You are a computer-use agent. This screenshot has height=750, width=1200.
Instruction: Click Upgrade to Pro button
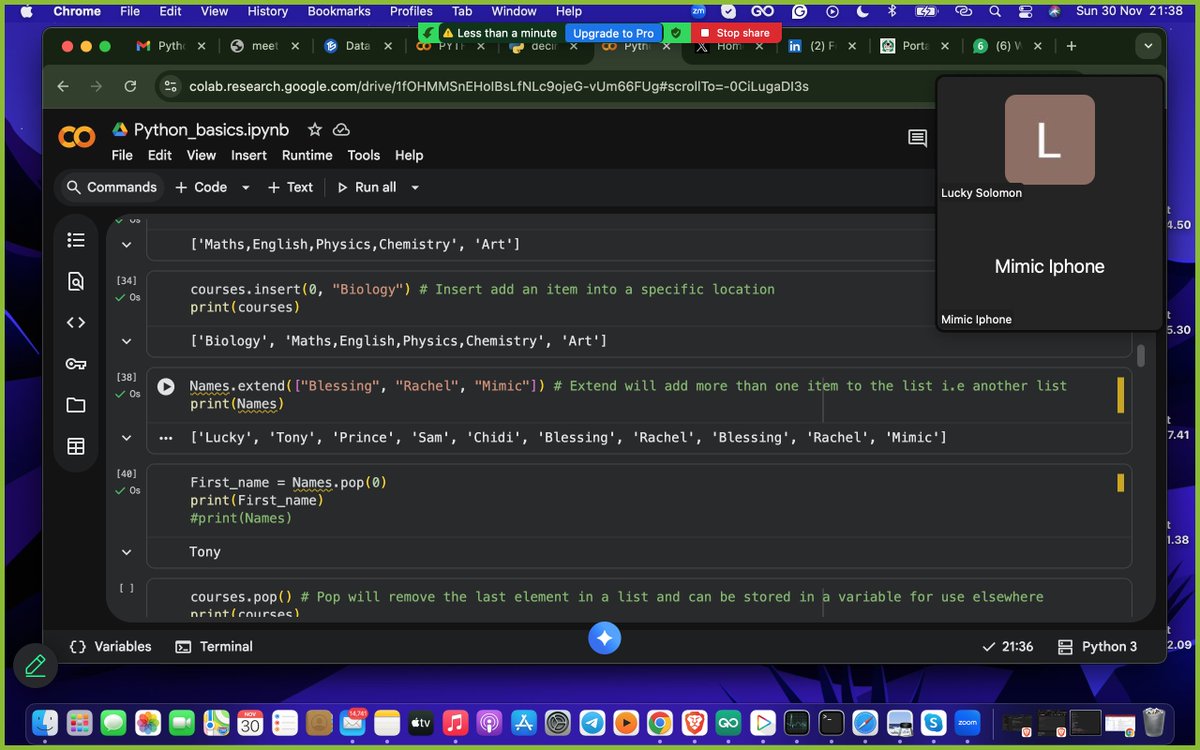[613, 33]
